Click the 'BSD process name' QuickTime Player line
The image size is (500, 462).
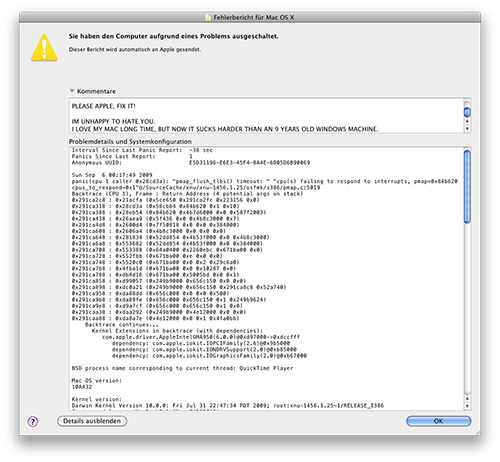pos(183,368)
